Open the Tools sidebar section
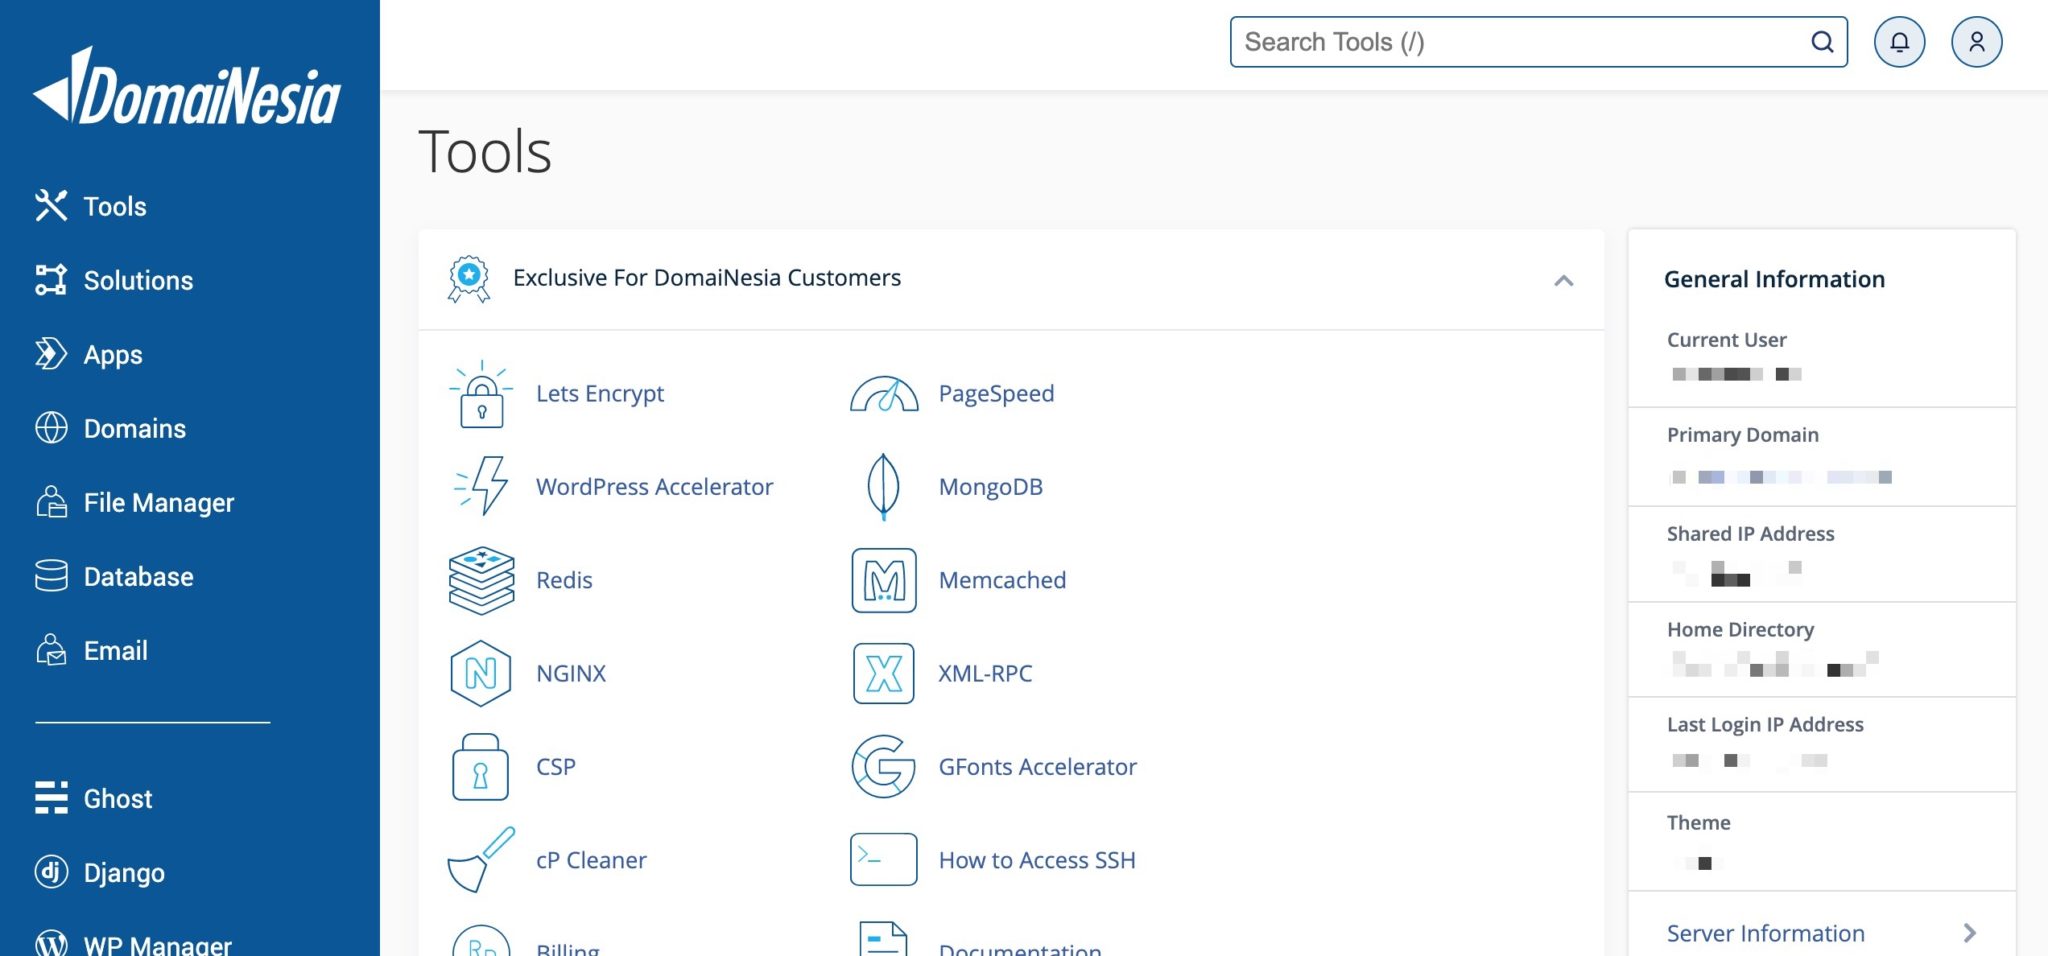This screenshot has height=956, width=2048. (x=114, y=206)
